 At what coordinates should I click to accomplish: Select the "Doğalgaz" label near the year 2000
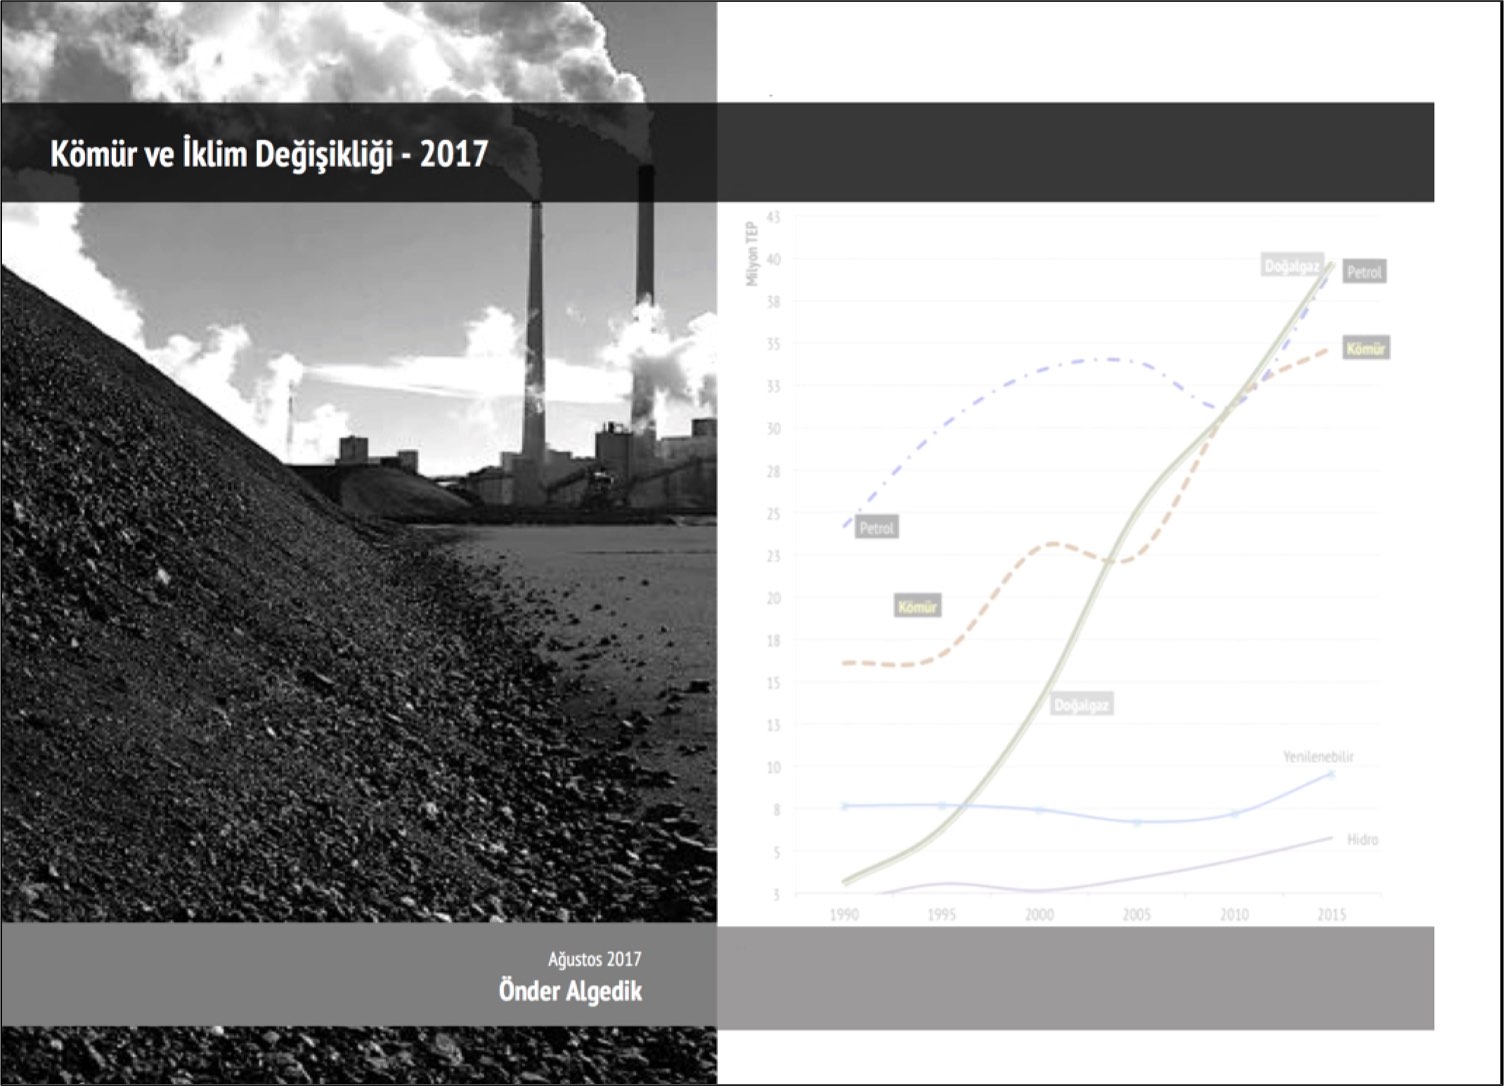(1081, 705)
